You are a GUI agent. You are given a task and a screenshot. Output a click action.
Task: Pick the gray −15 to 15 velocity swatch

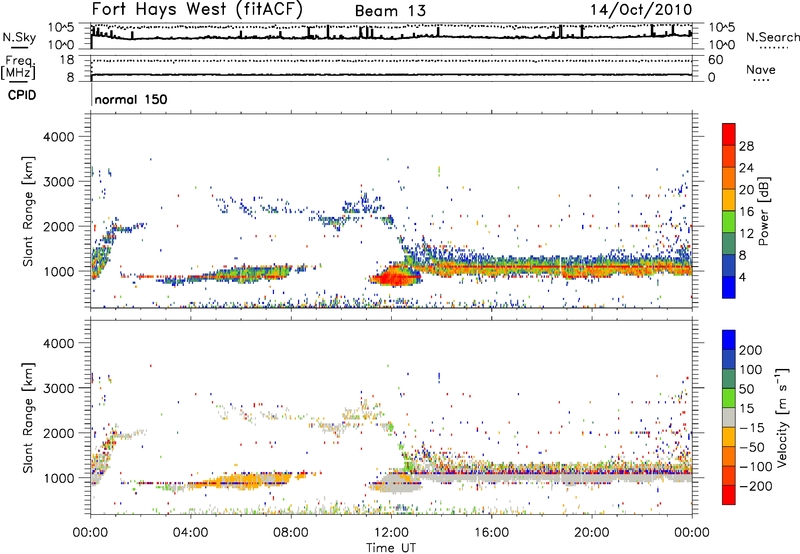[x=729, y=418]
